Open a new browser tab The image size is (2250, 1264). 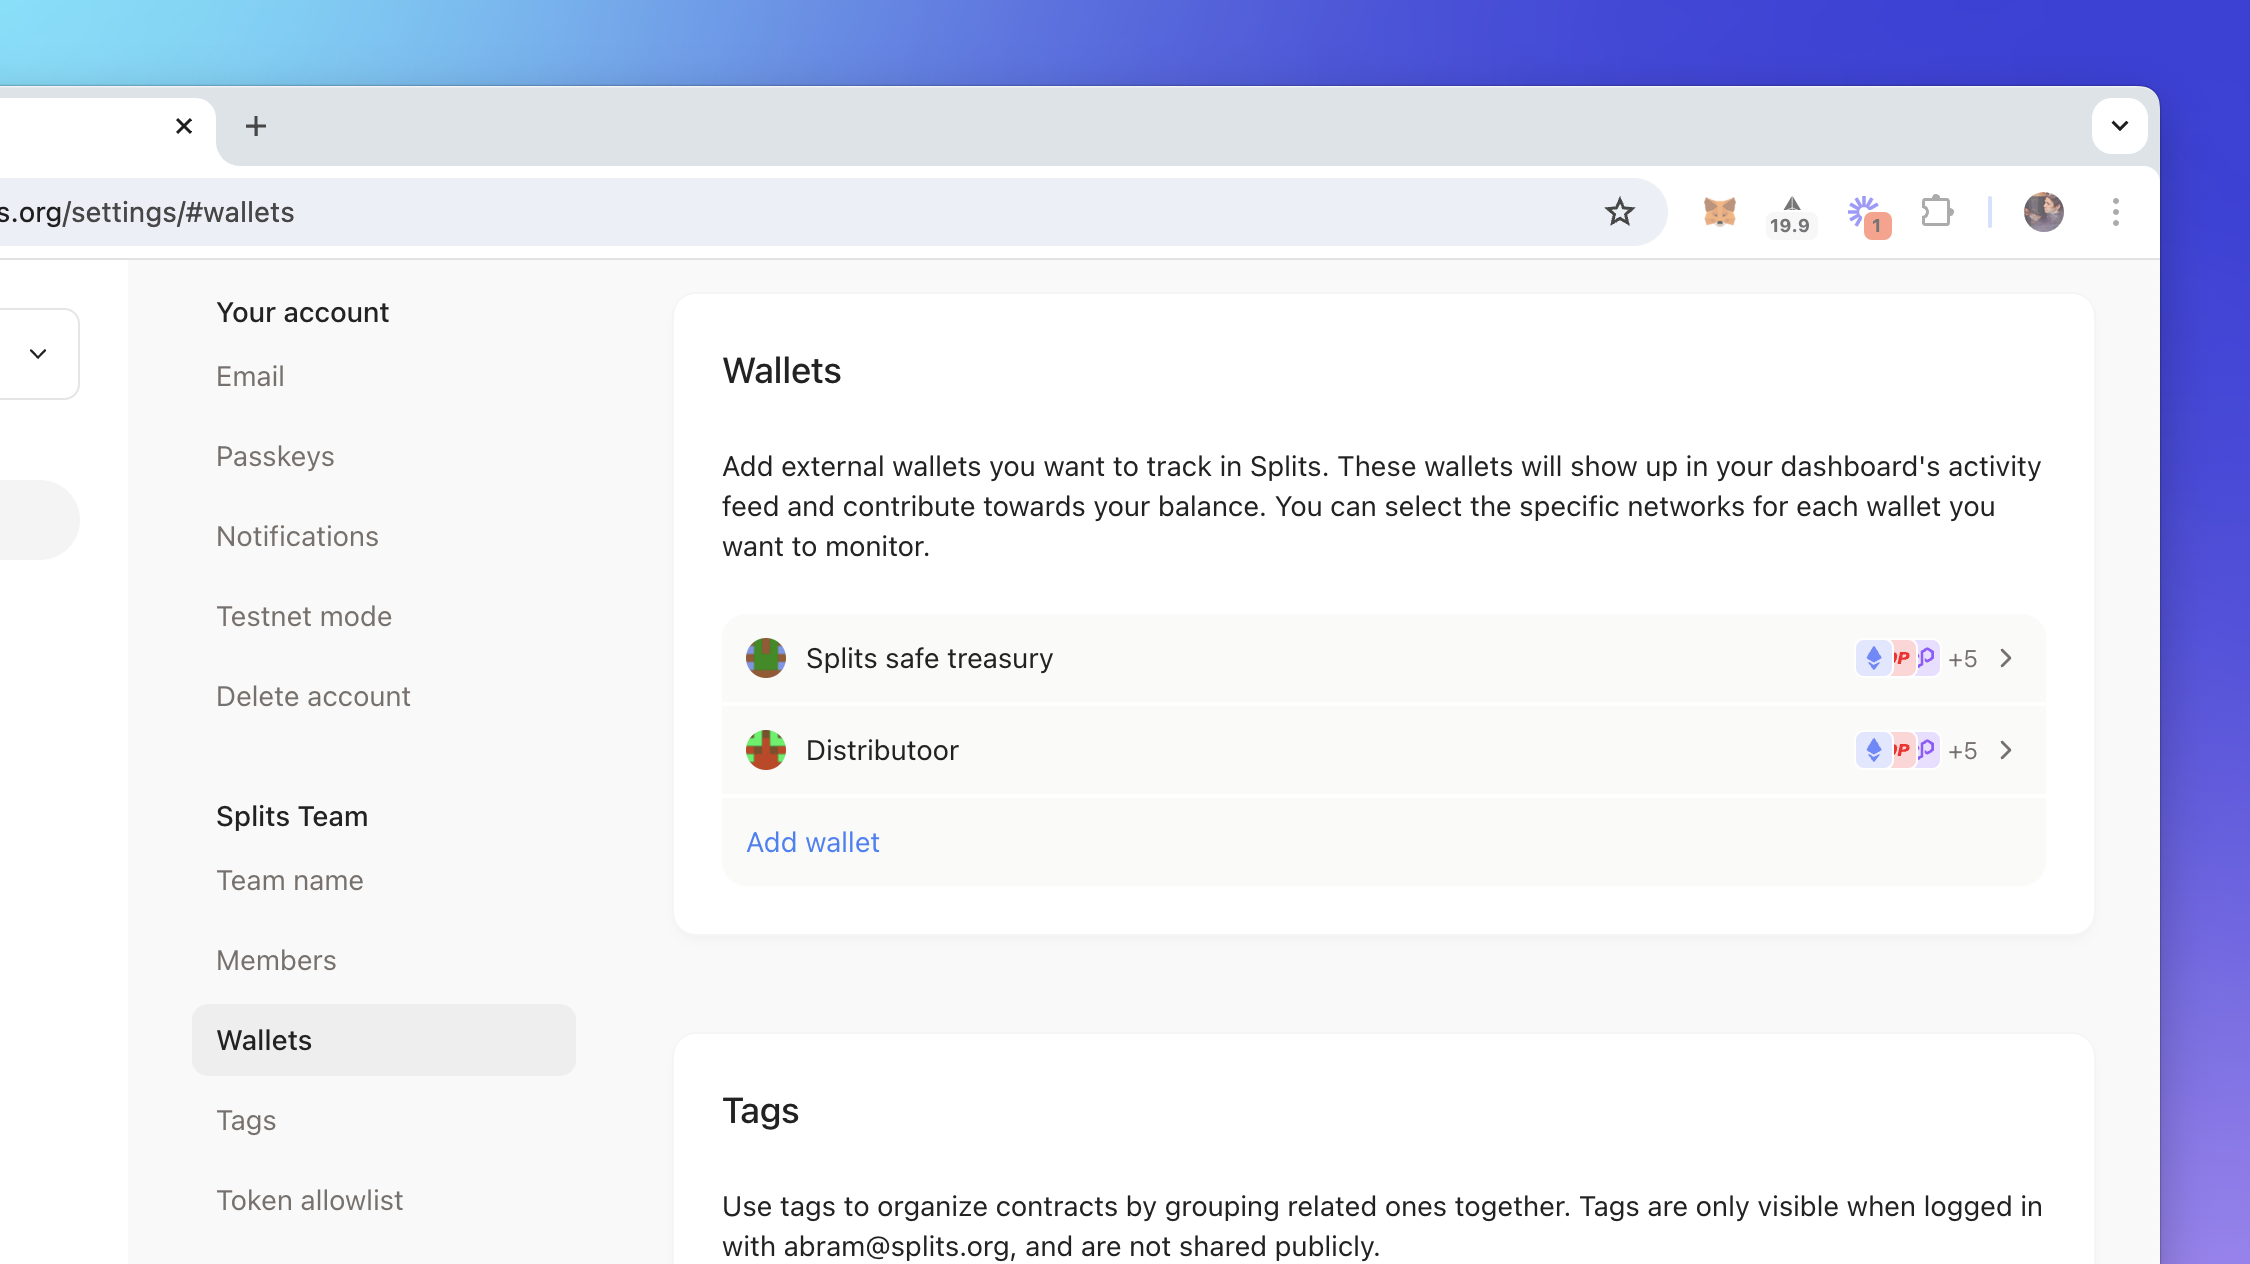pos(256,126)
